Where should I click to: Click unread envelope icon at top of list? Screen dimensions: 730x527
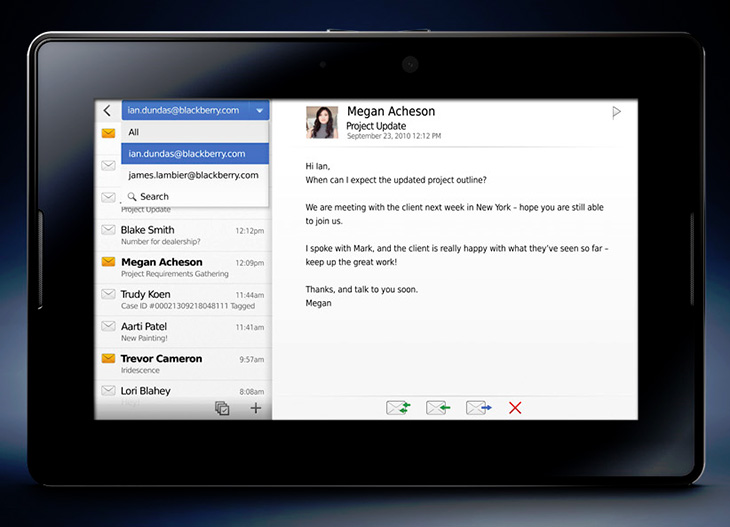point(108,133)
